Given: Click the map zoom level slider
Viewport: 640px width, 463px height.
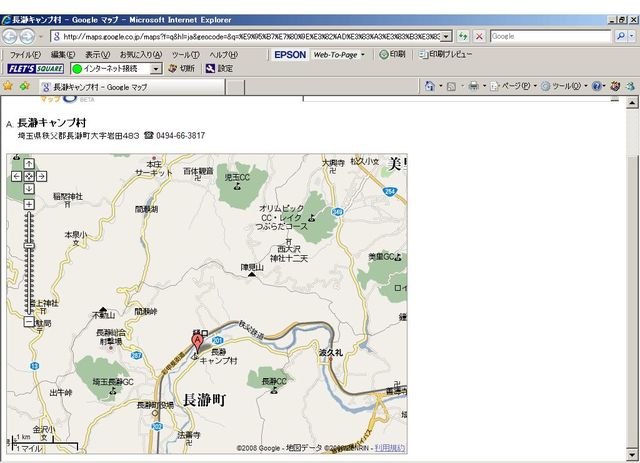Looking at the screenshot, I should pyautogui.click(x=29, y=245).
